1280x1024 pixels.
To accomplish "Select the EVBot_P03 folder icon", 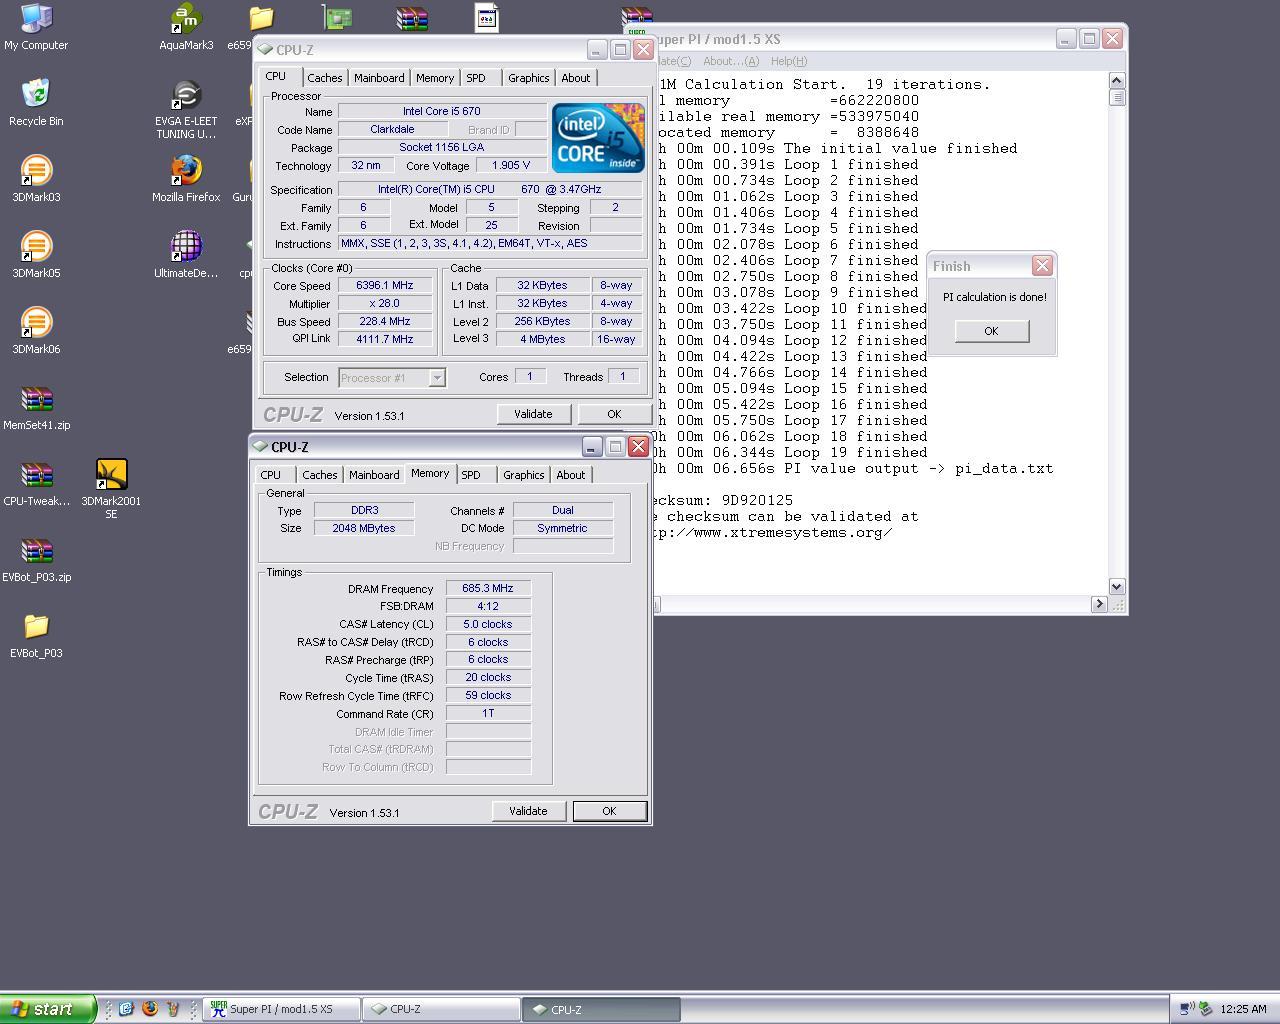I will (x=36, y=636).
